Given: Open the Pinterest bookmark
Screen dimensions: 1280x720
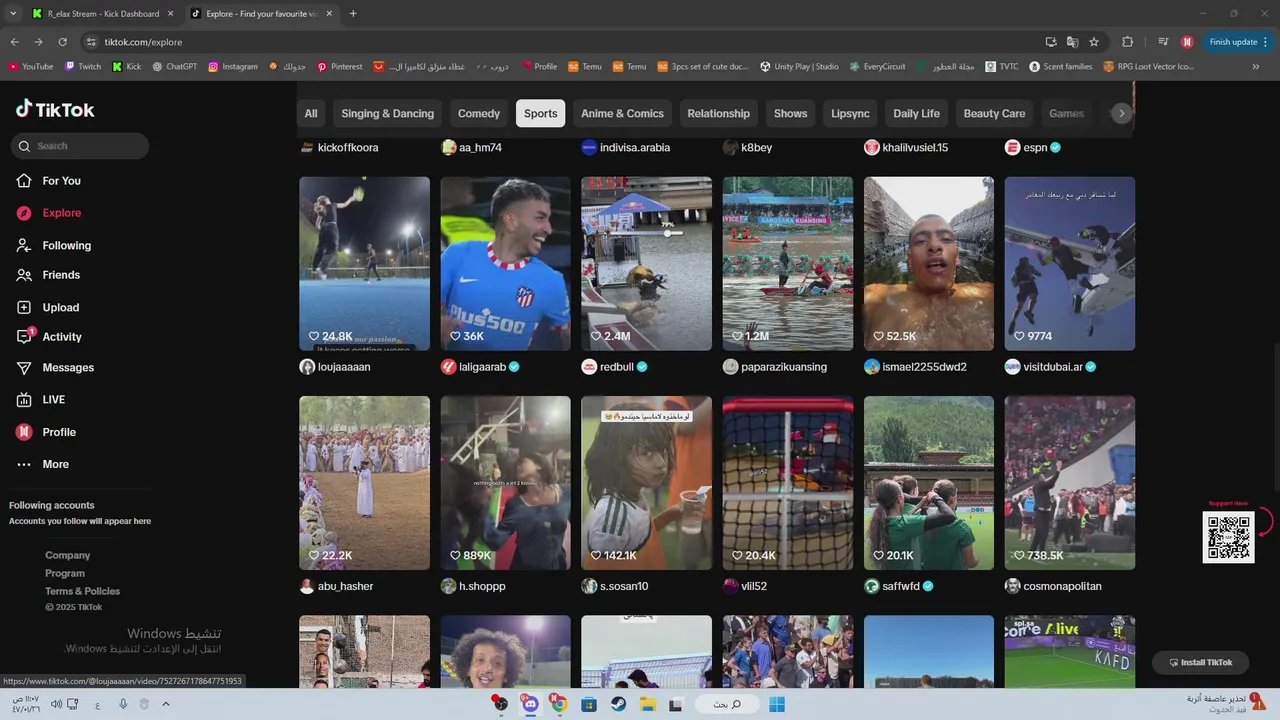Looking at the screenshot, I should tap(340, 67).
